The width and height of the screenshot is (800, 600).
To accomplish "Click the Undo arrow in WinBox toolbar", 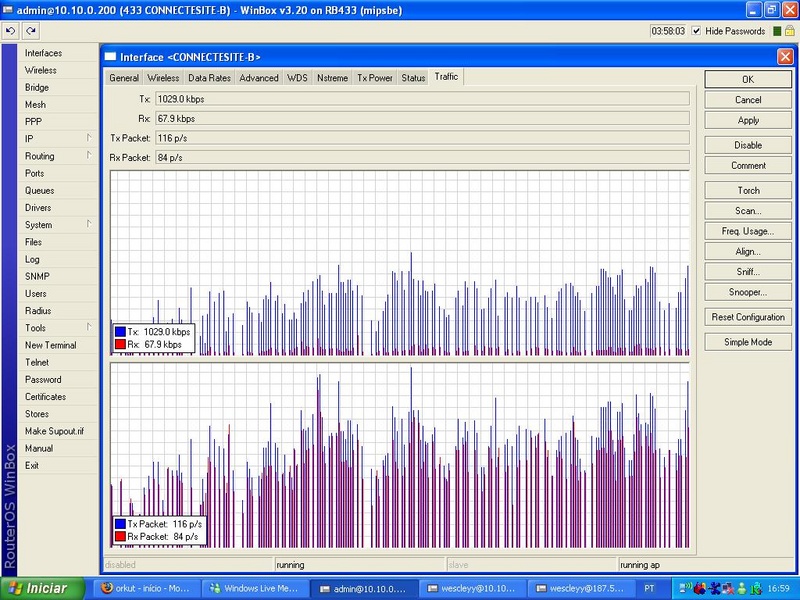I will point(10,31).
